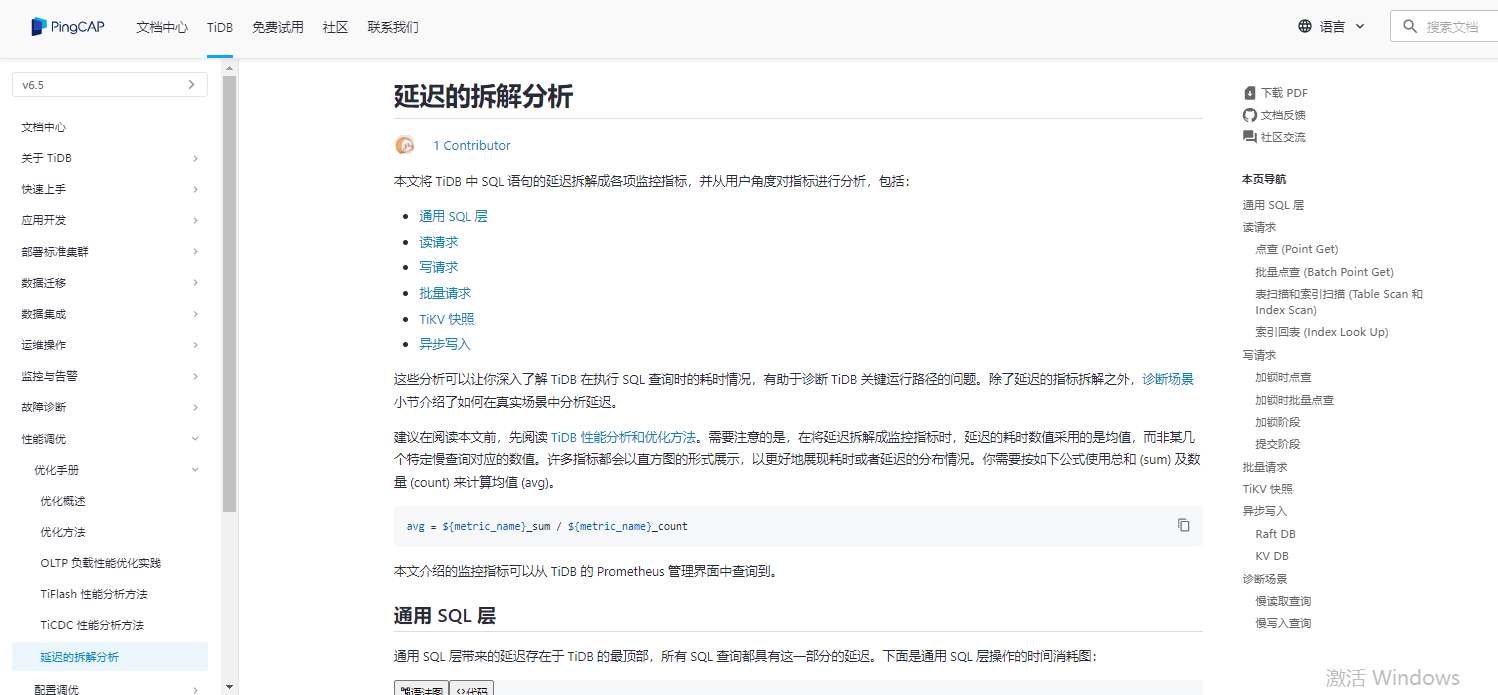Open 优化方法 sidebar page

click(63, 532)
